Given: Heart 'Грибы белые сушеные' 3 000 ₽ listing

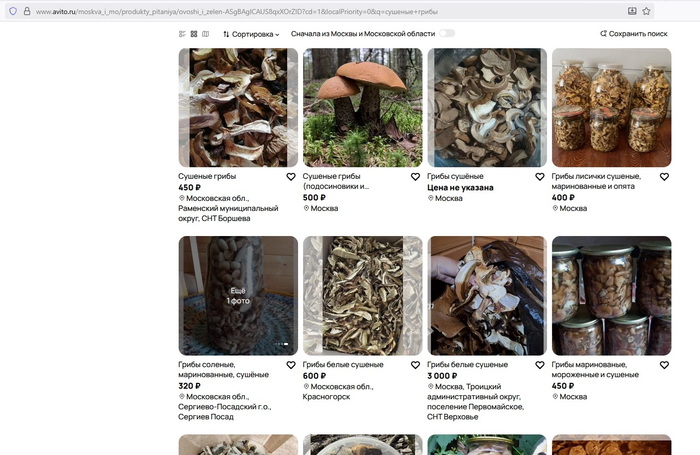Looking at the screenshot, I should point(540,366).
